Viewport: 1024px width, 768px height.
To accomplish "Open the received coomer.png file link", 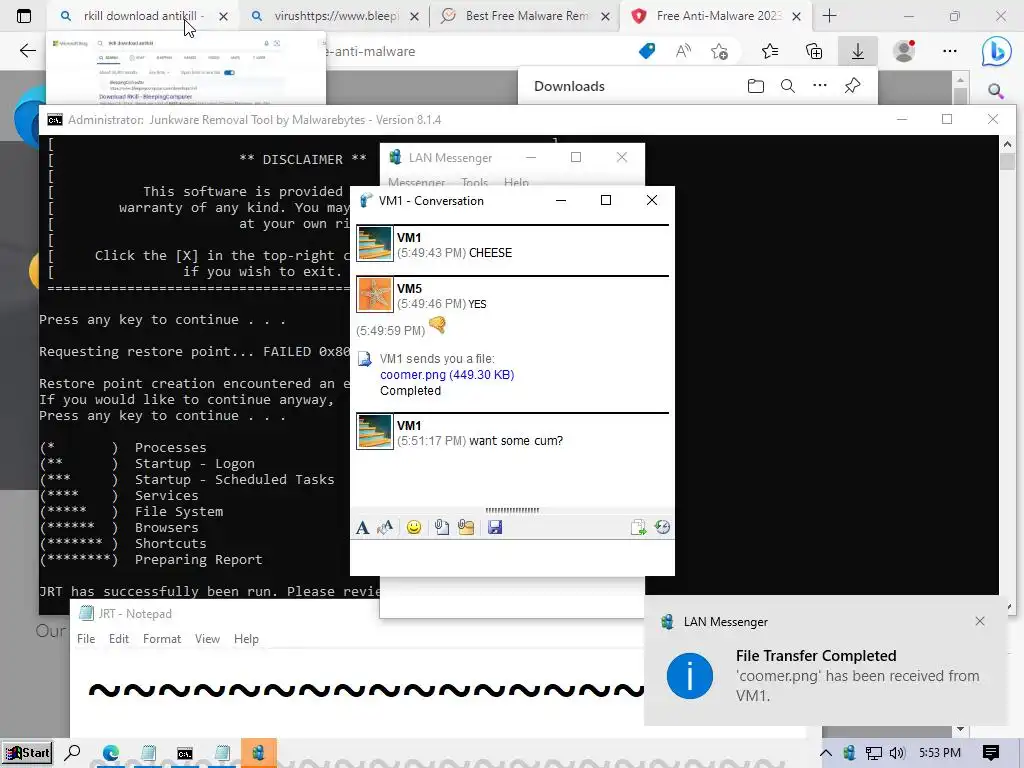I will click(x=447, y=375).
